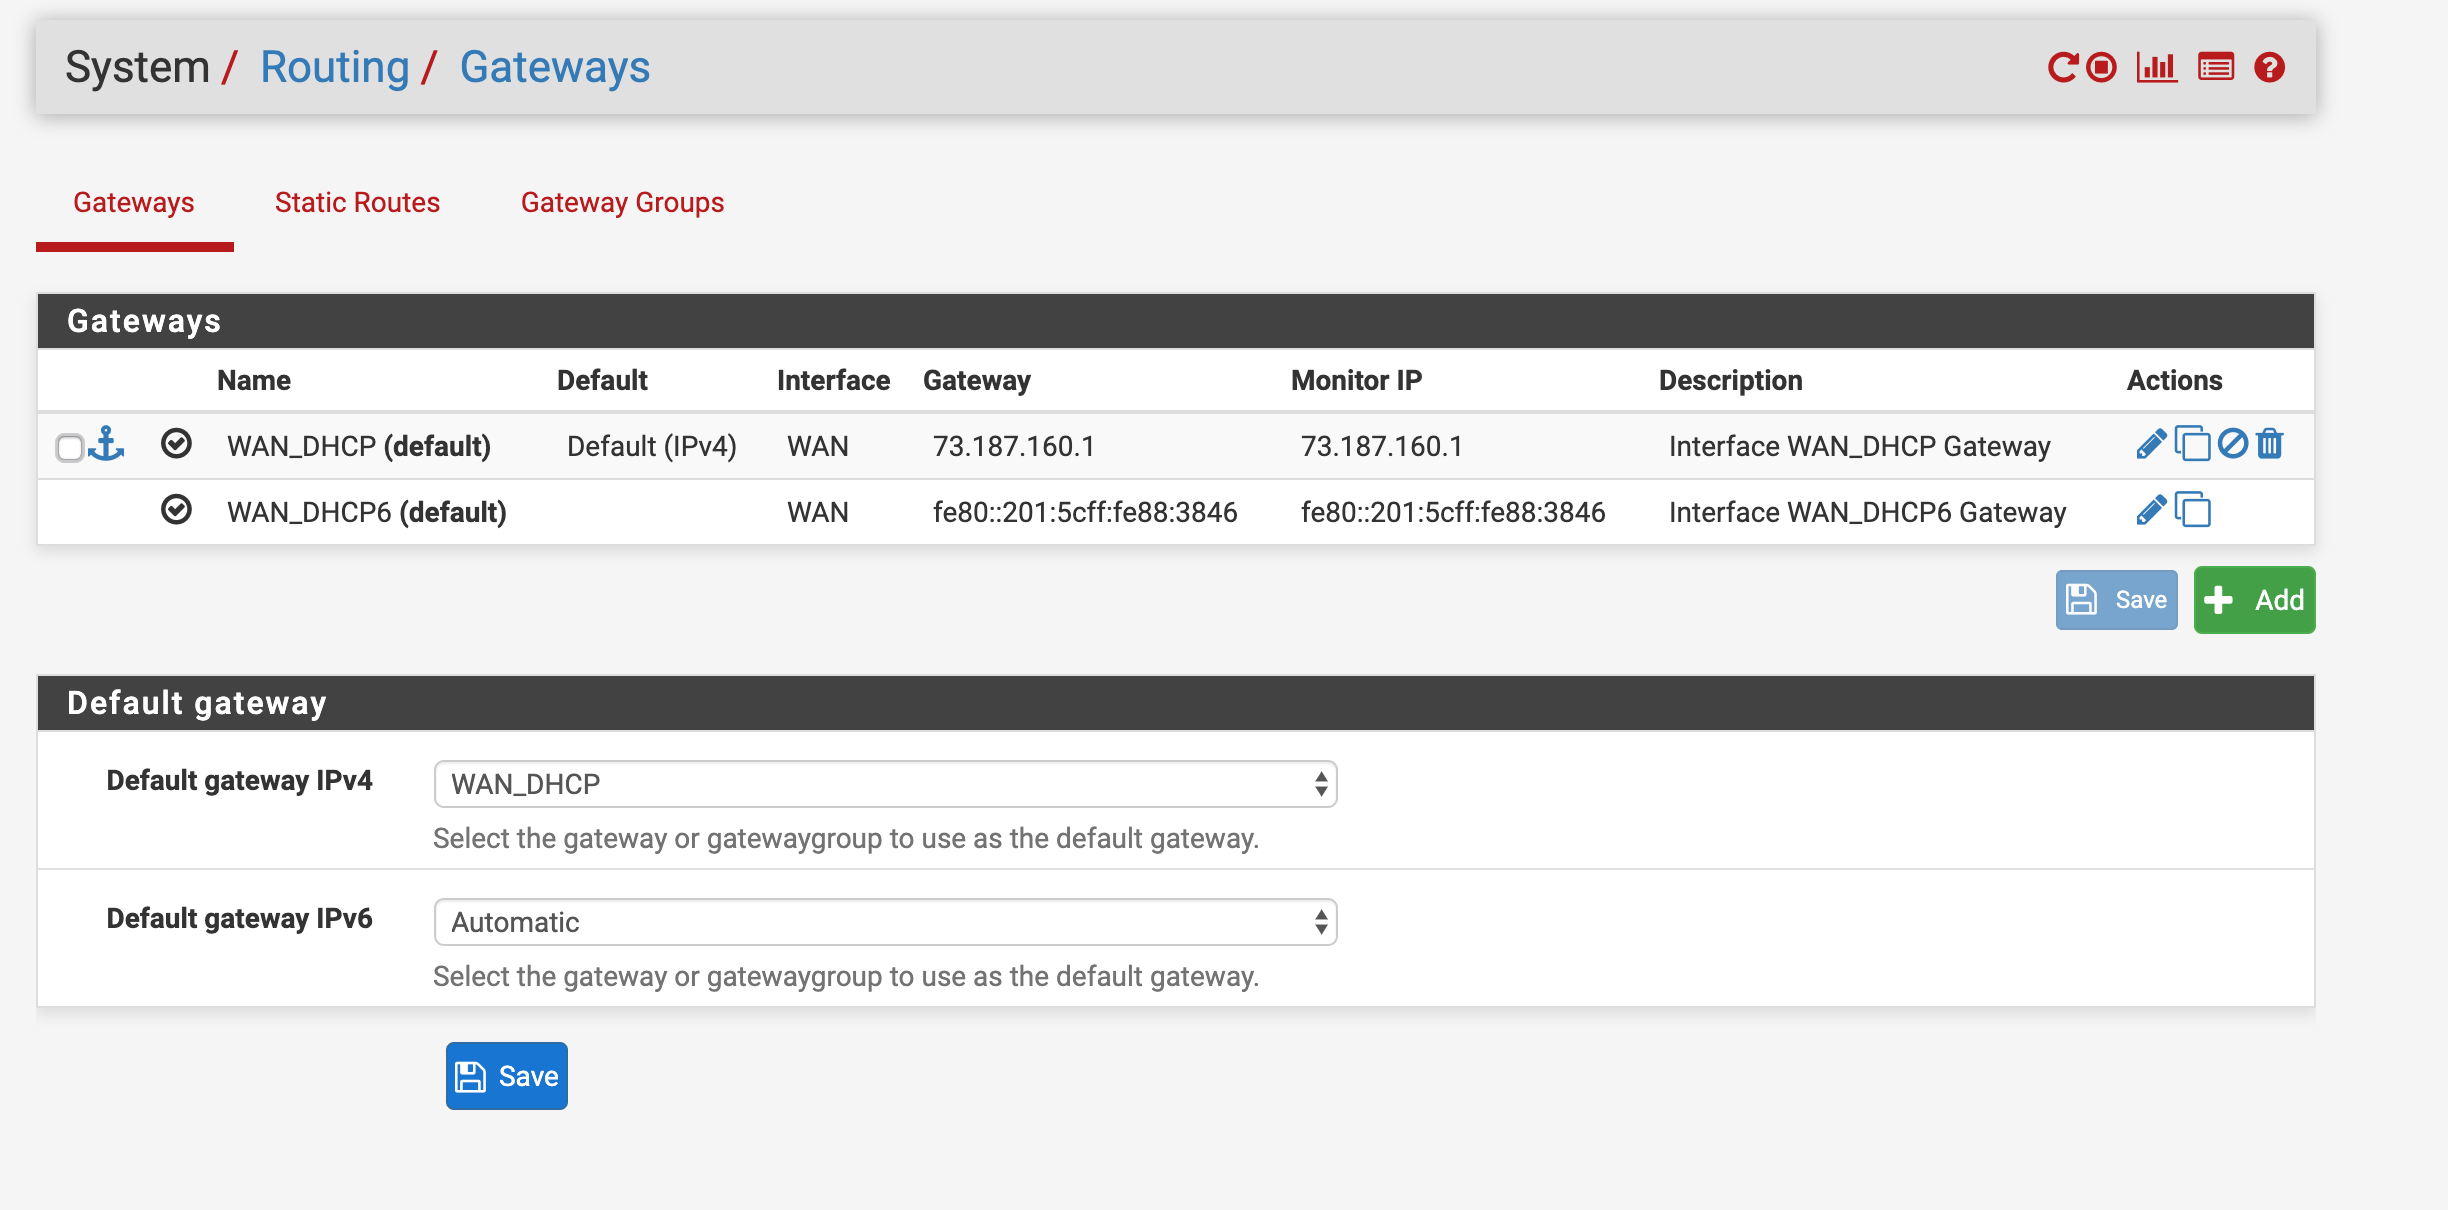Copy the WAN_DHCP6 gateway entry
Viewport: 2448px width, 1210px height.
[x=2193, y=510]
